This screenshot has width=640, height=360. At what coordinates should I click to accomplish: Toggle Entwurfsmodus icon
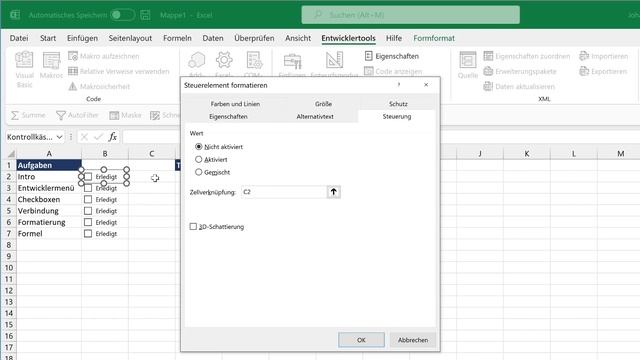click(x=334, y=60)
